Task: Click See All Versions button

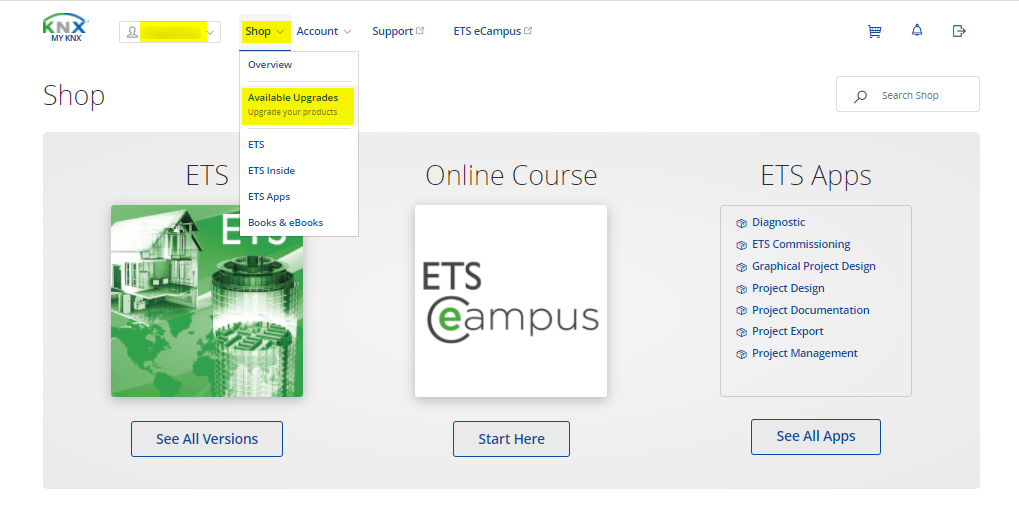Action: (x=207, y=439)
